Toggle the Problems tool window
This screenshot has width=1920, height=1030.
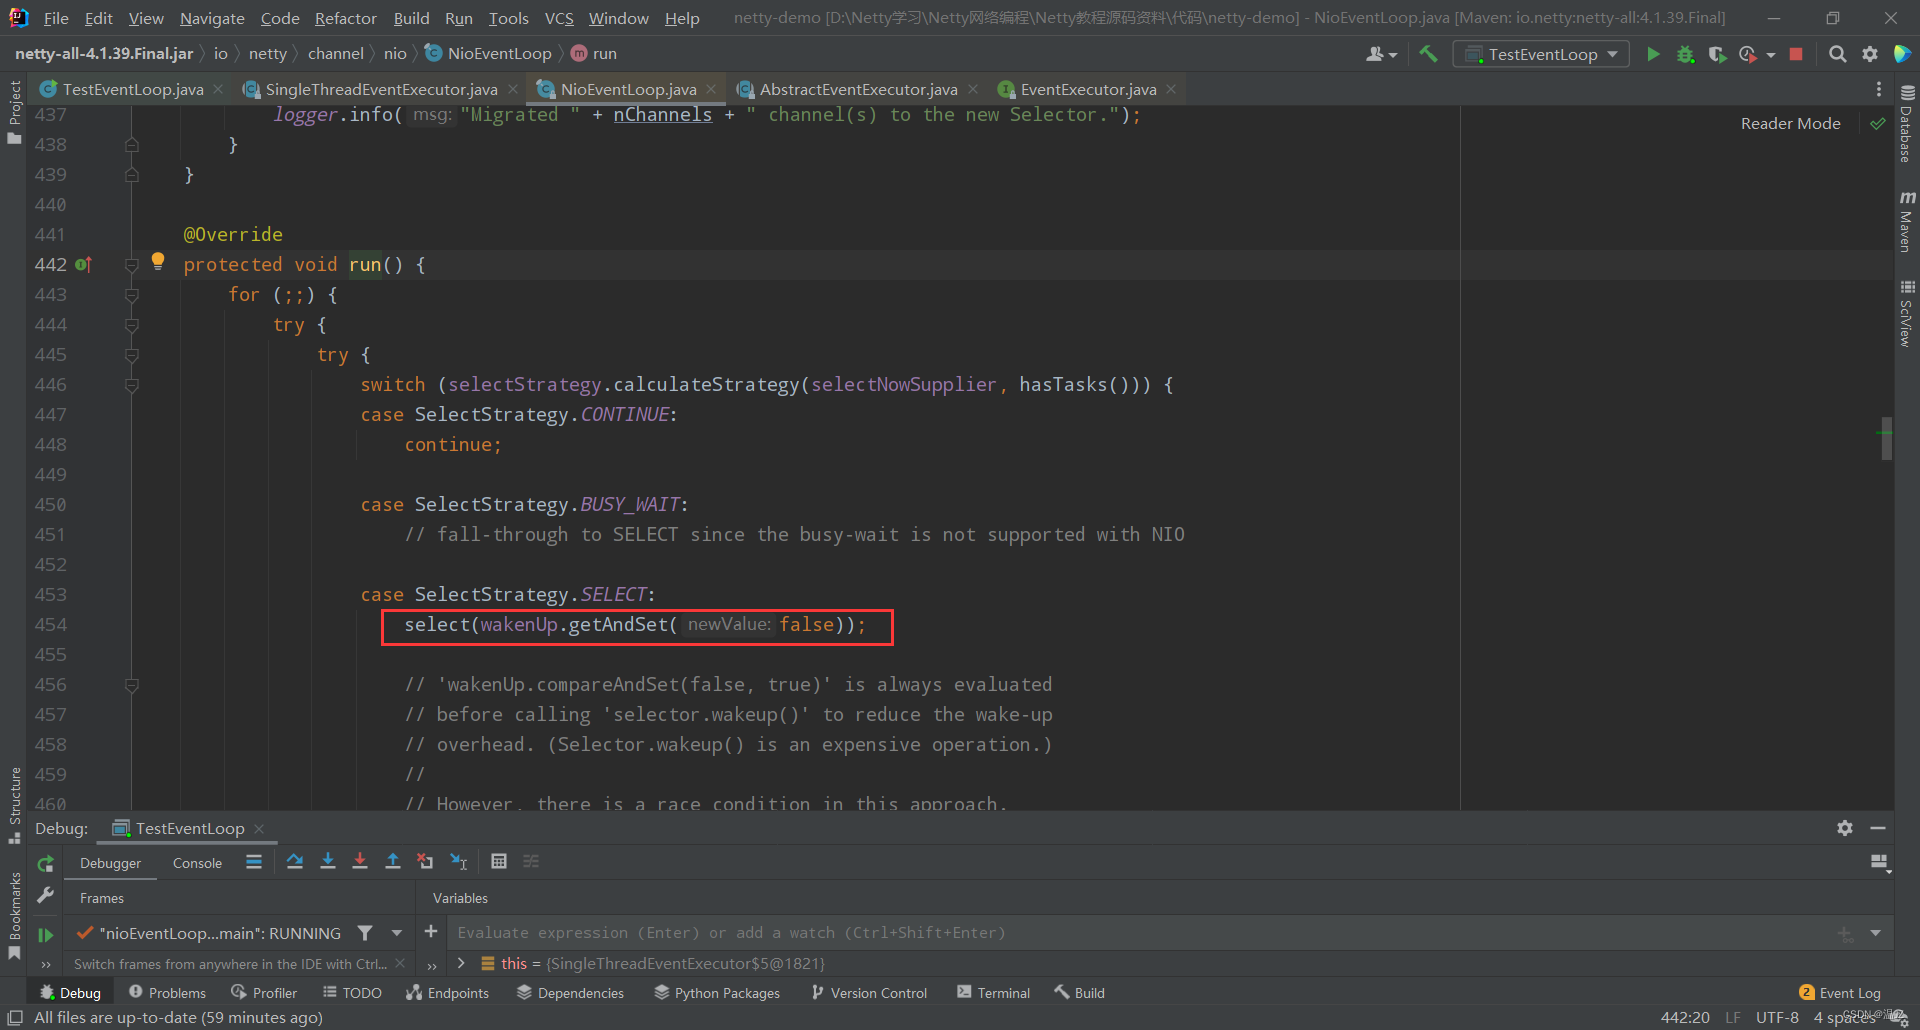pos(167,993)
